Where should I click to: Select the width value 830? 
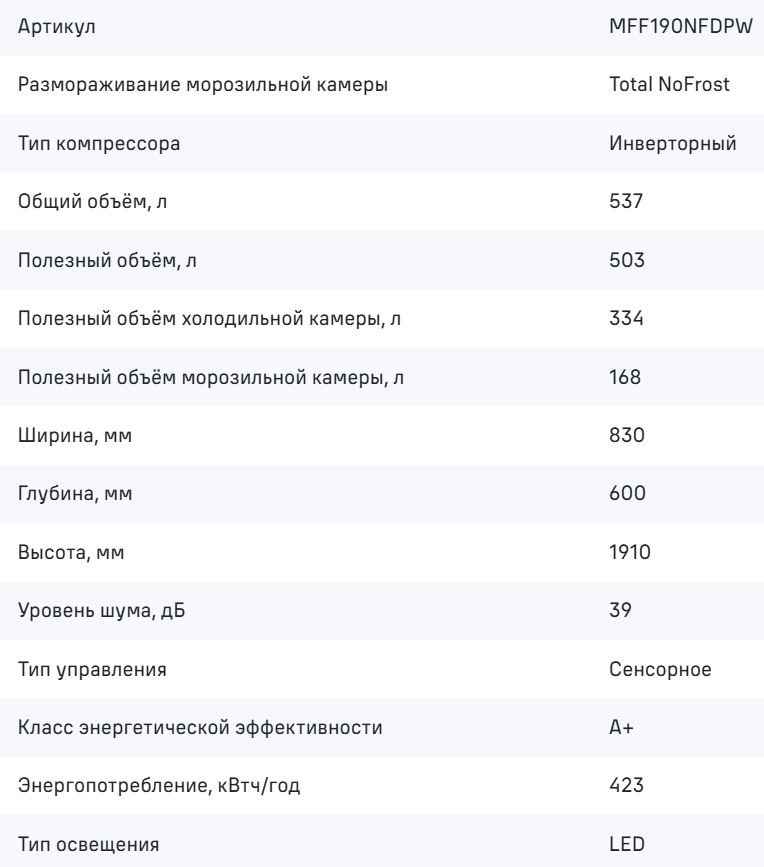(x=627, y=435)
